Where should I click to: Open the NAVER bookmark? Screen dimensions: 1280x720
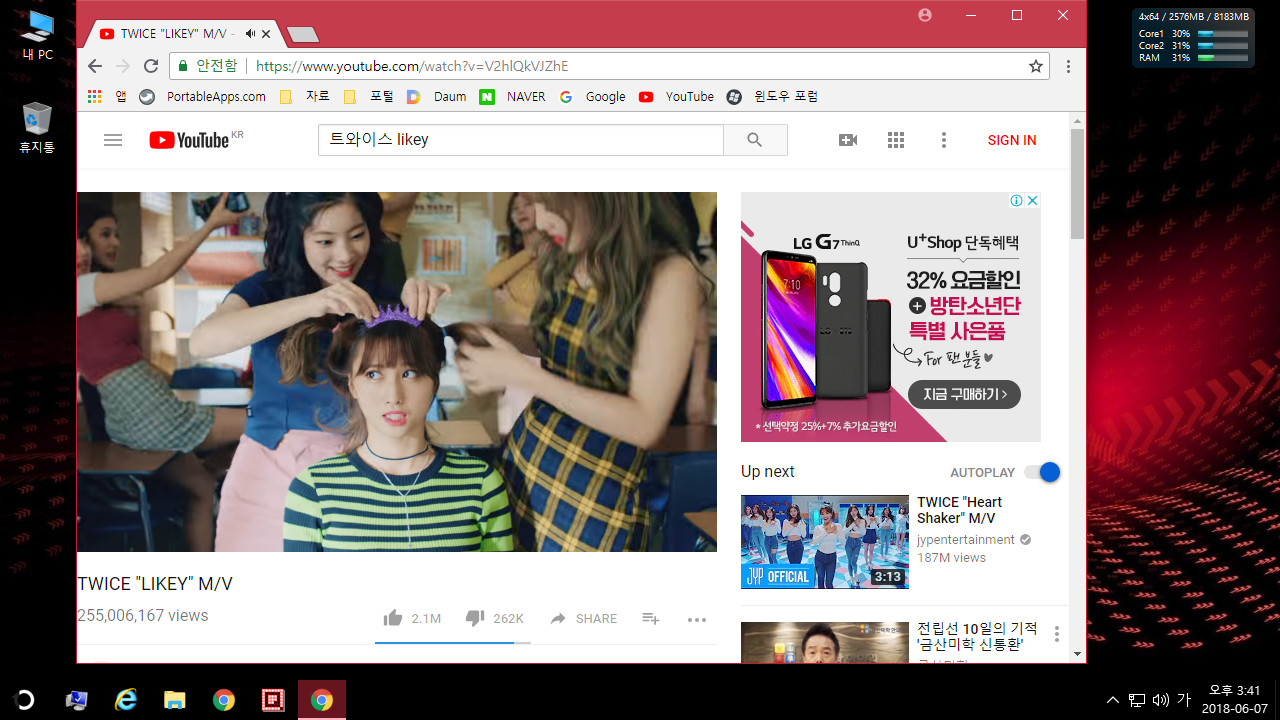[x=513, y=97]
